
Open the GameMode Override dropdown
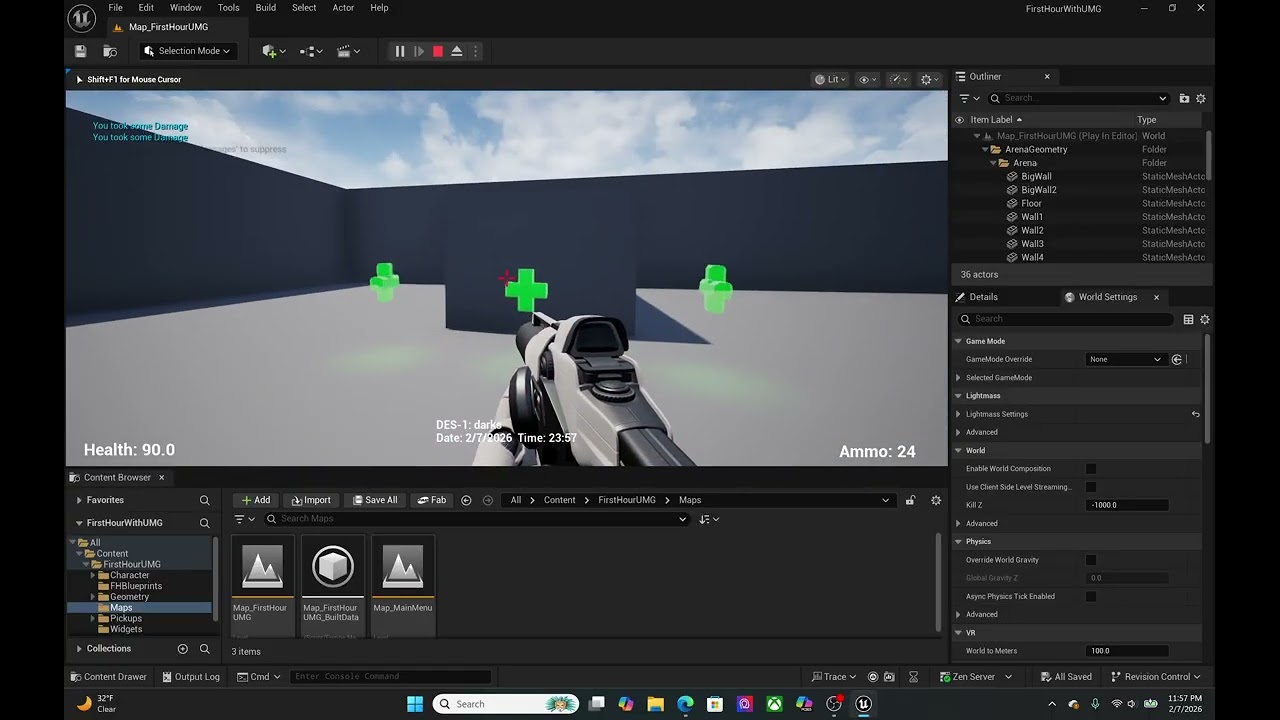[1126, 359]
